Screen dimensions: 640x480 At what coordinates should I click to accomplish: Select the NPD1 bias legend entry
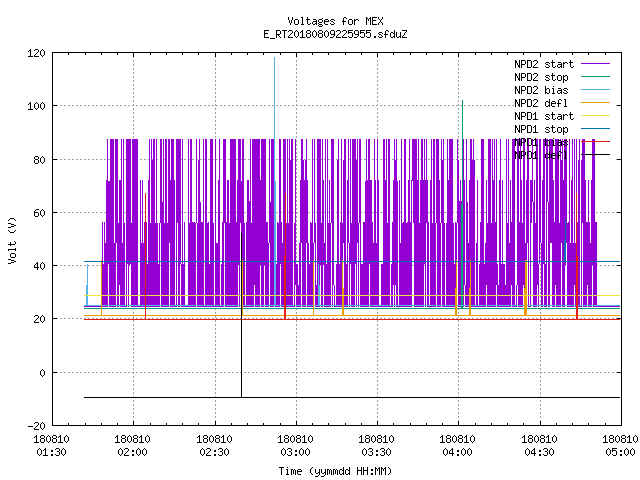541,142
